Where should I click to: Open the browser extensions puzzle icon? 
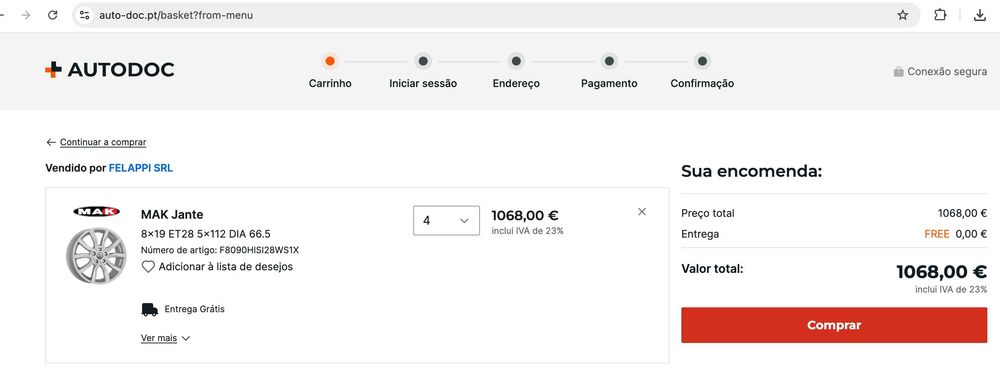coord(940,15)
